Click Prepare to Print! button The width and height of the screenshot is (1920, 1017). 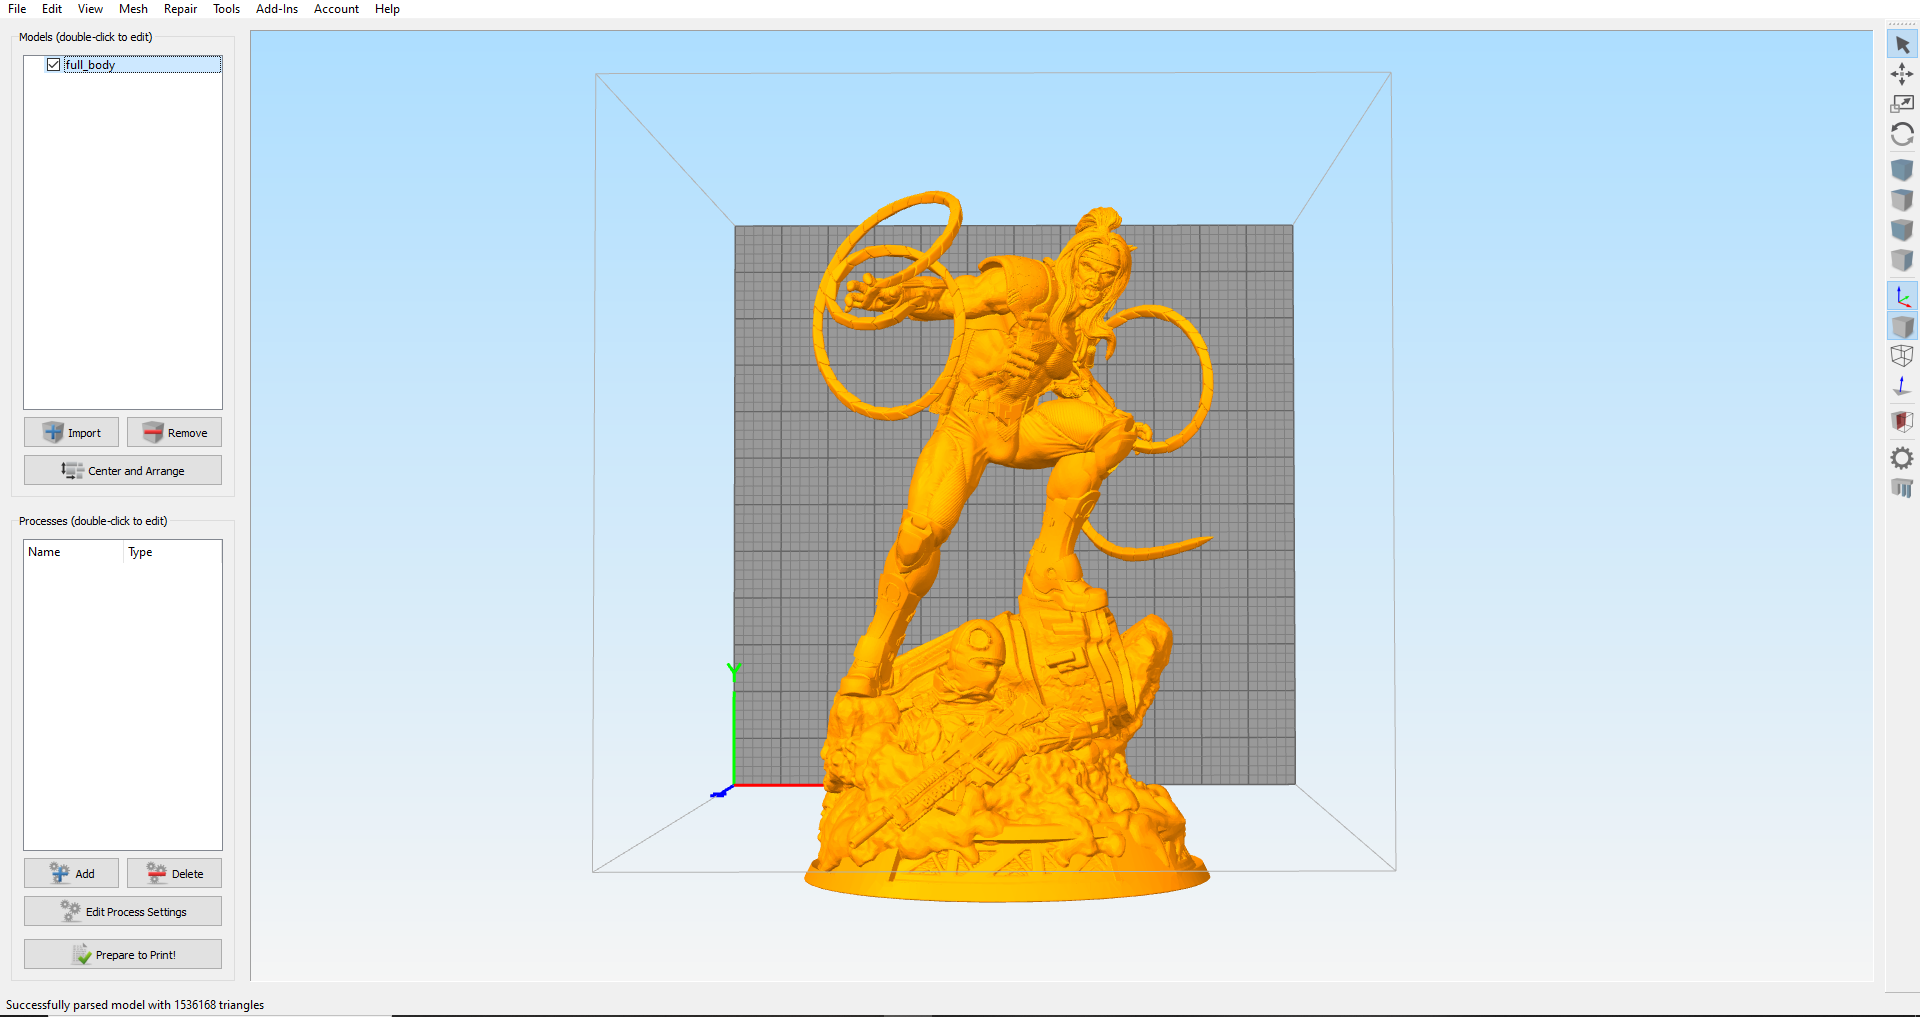click(123, 954)
